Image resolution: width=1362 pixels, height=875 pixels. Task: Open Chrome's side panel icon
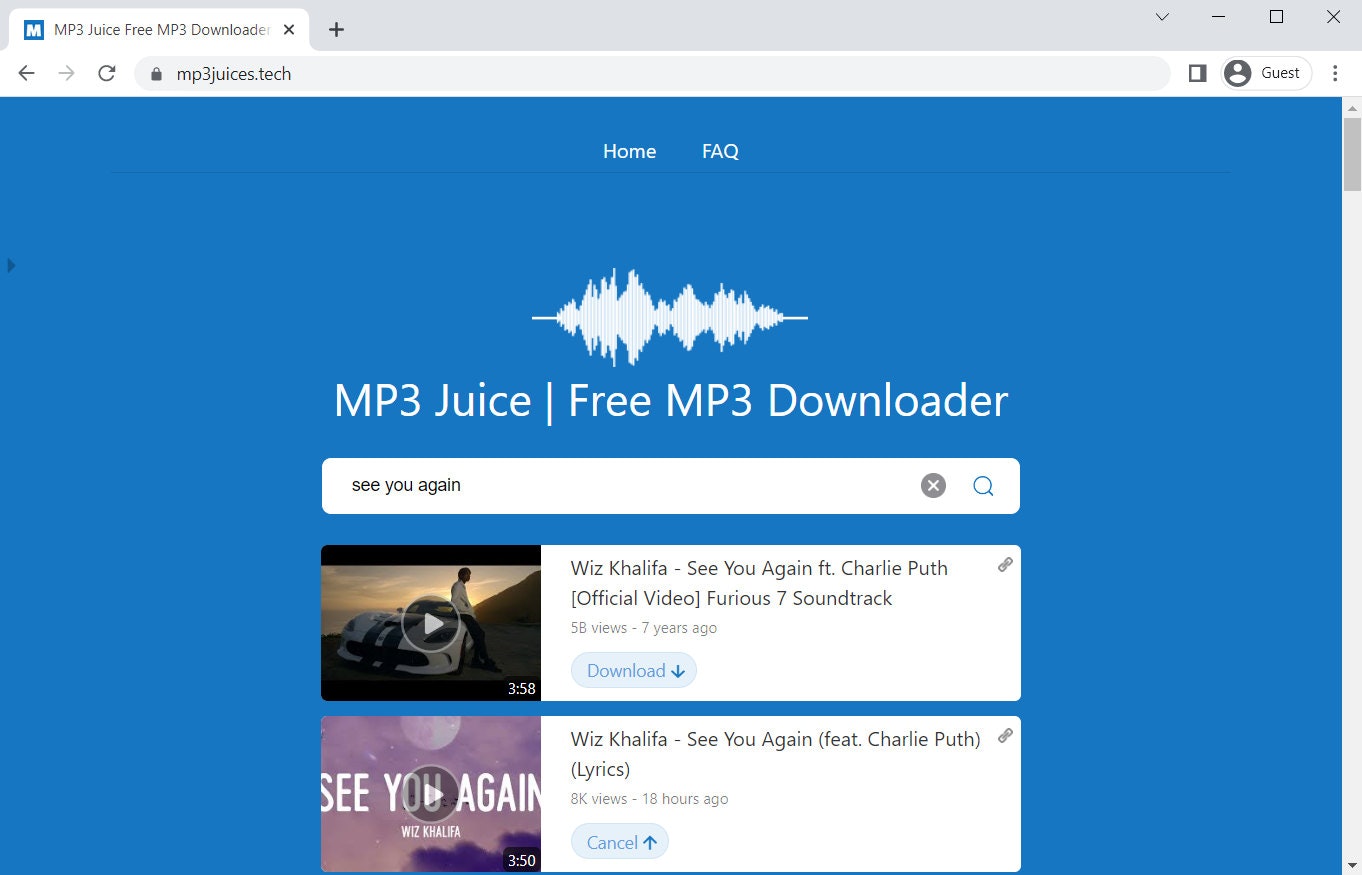pos(1196,73)
